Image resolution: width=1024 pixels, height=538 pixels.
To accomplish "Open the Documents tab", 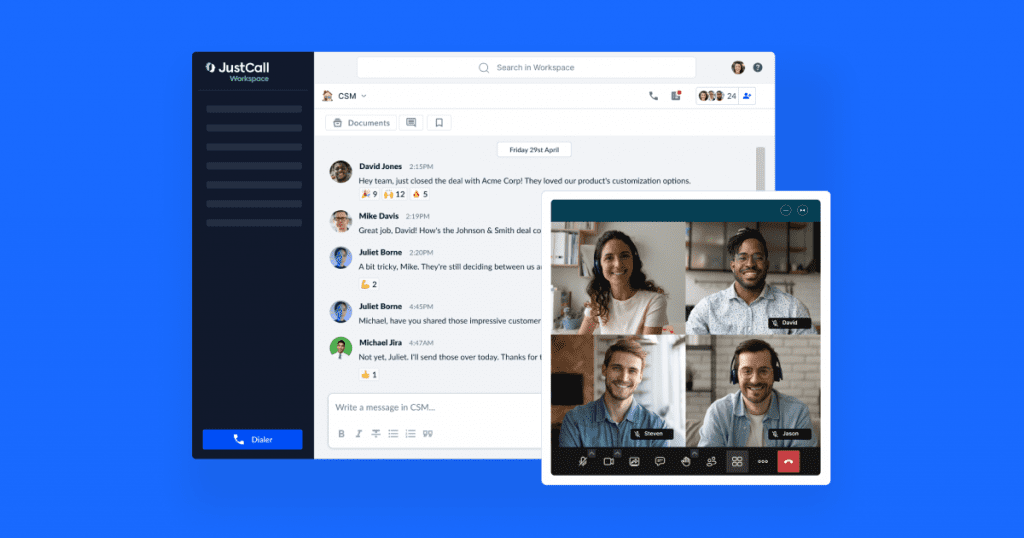I will [x=361, y=123].
